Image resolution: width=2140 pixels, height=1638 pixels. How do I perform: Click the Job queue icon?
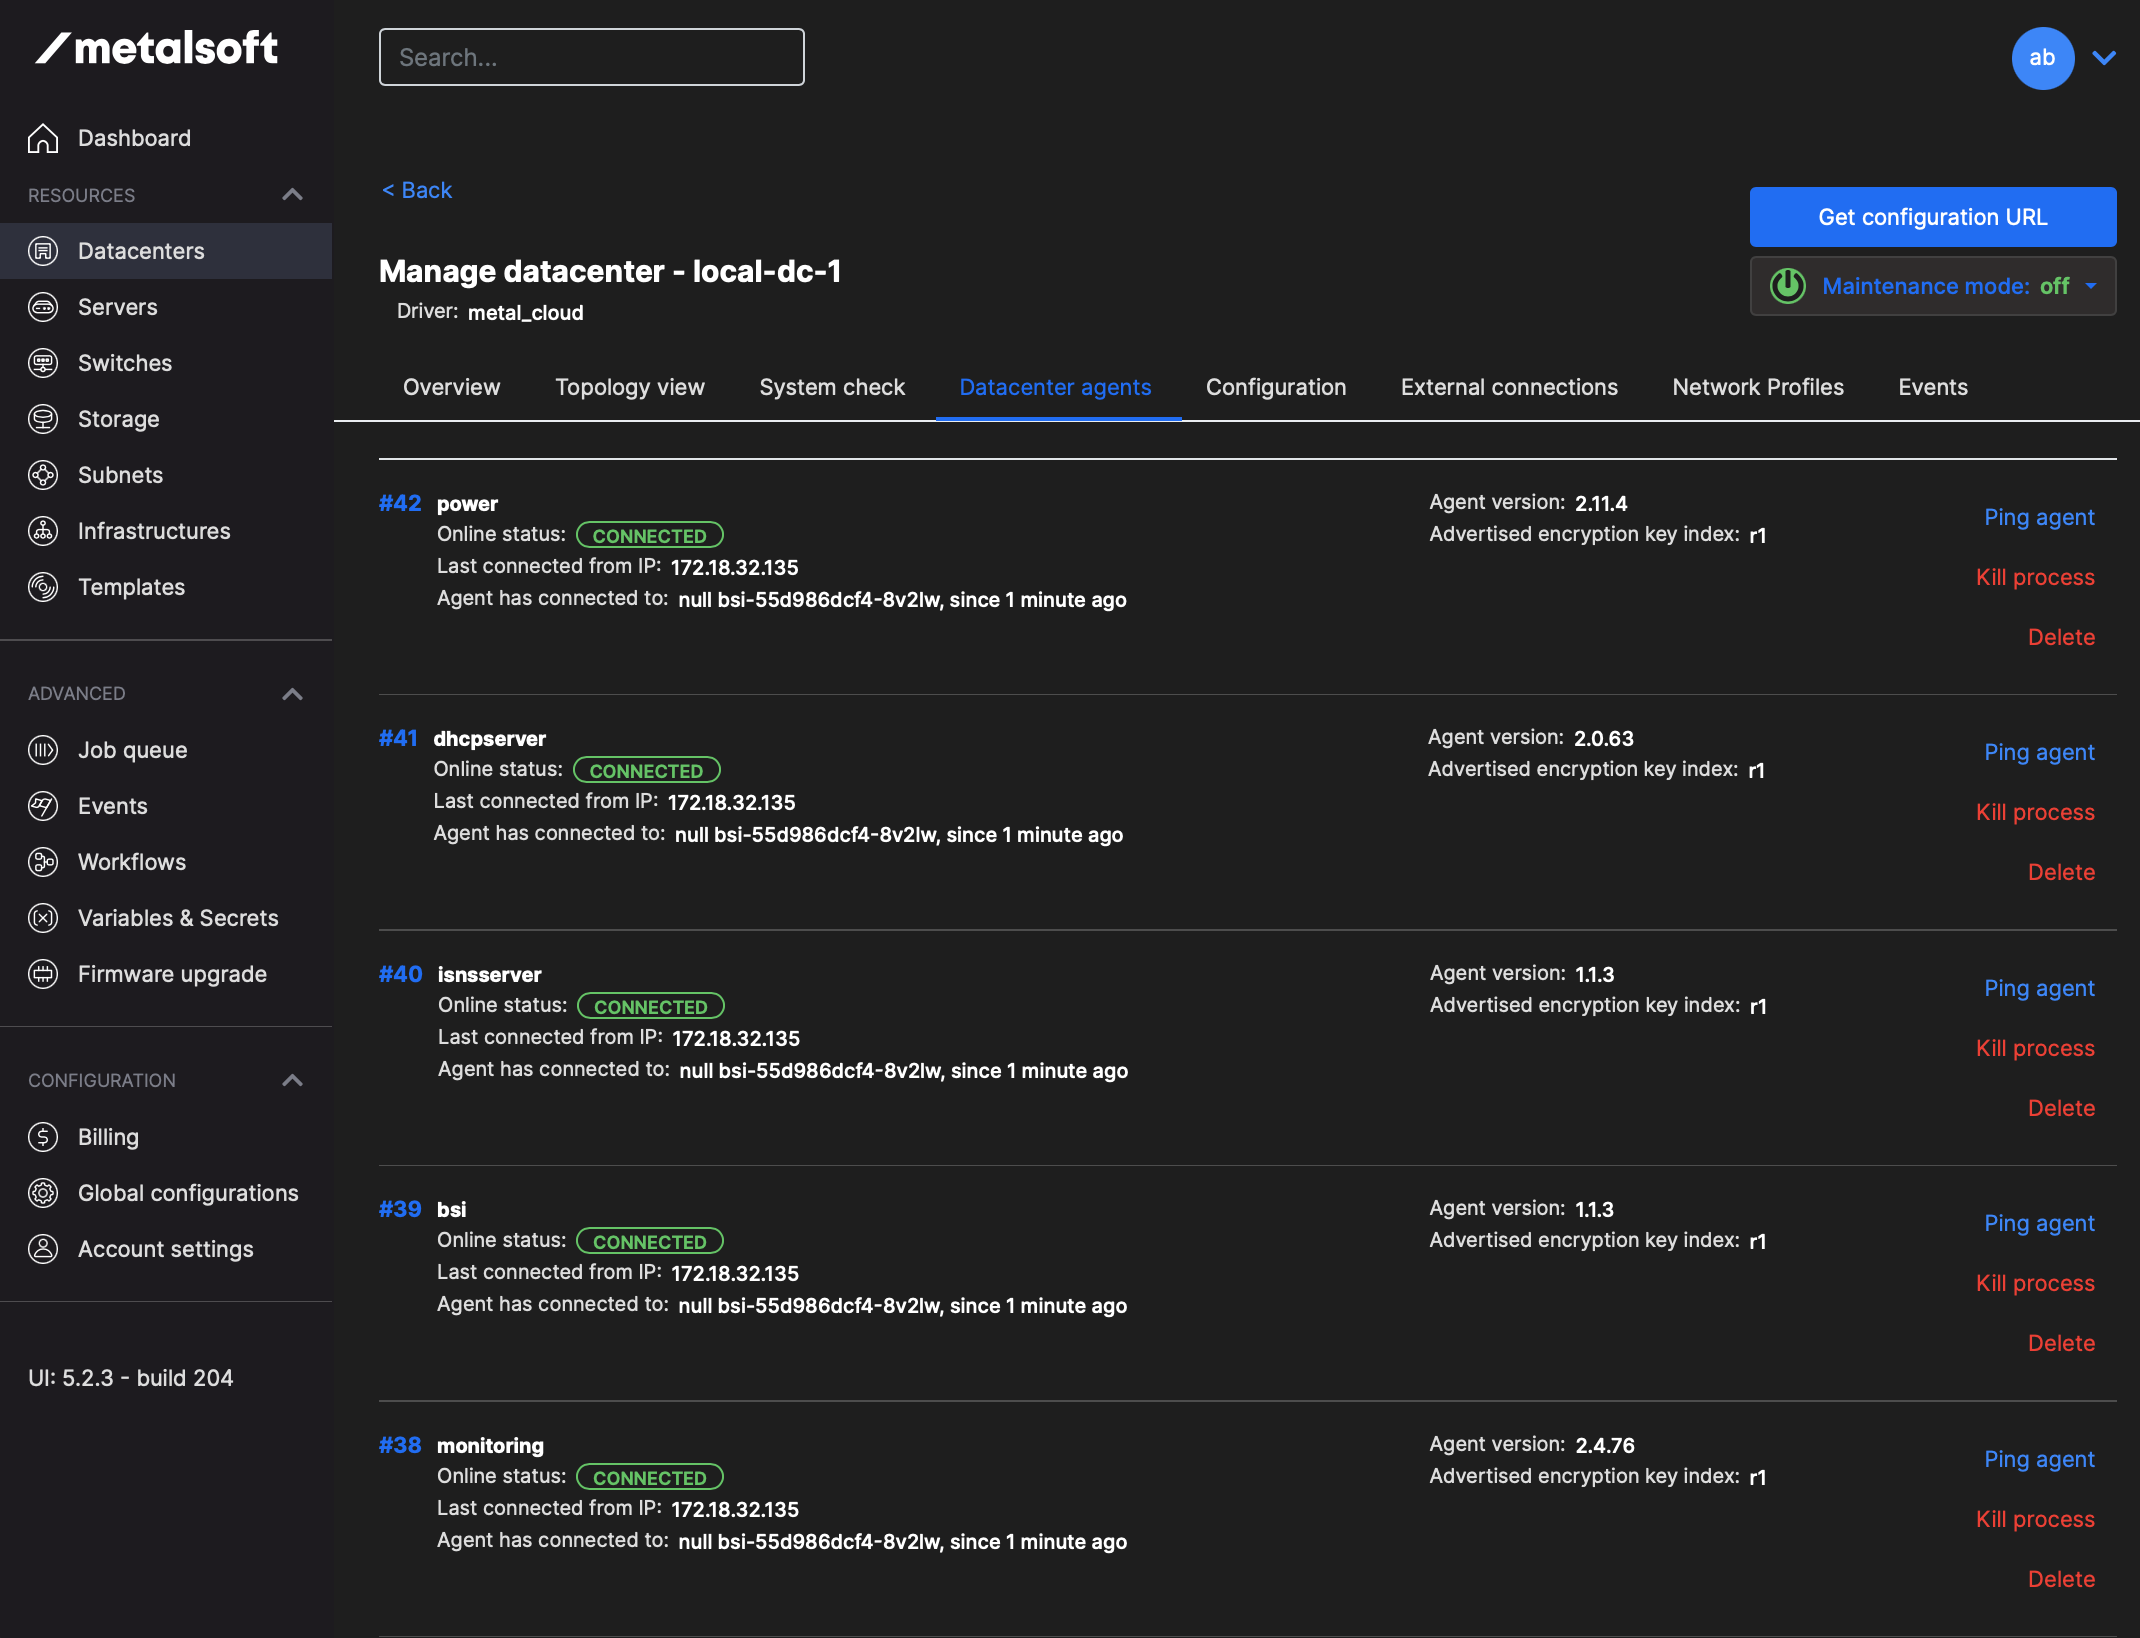pos(43,750)
